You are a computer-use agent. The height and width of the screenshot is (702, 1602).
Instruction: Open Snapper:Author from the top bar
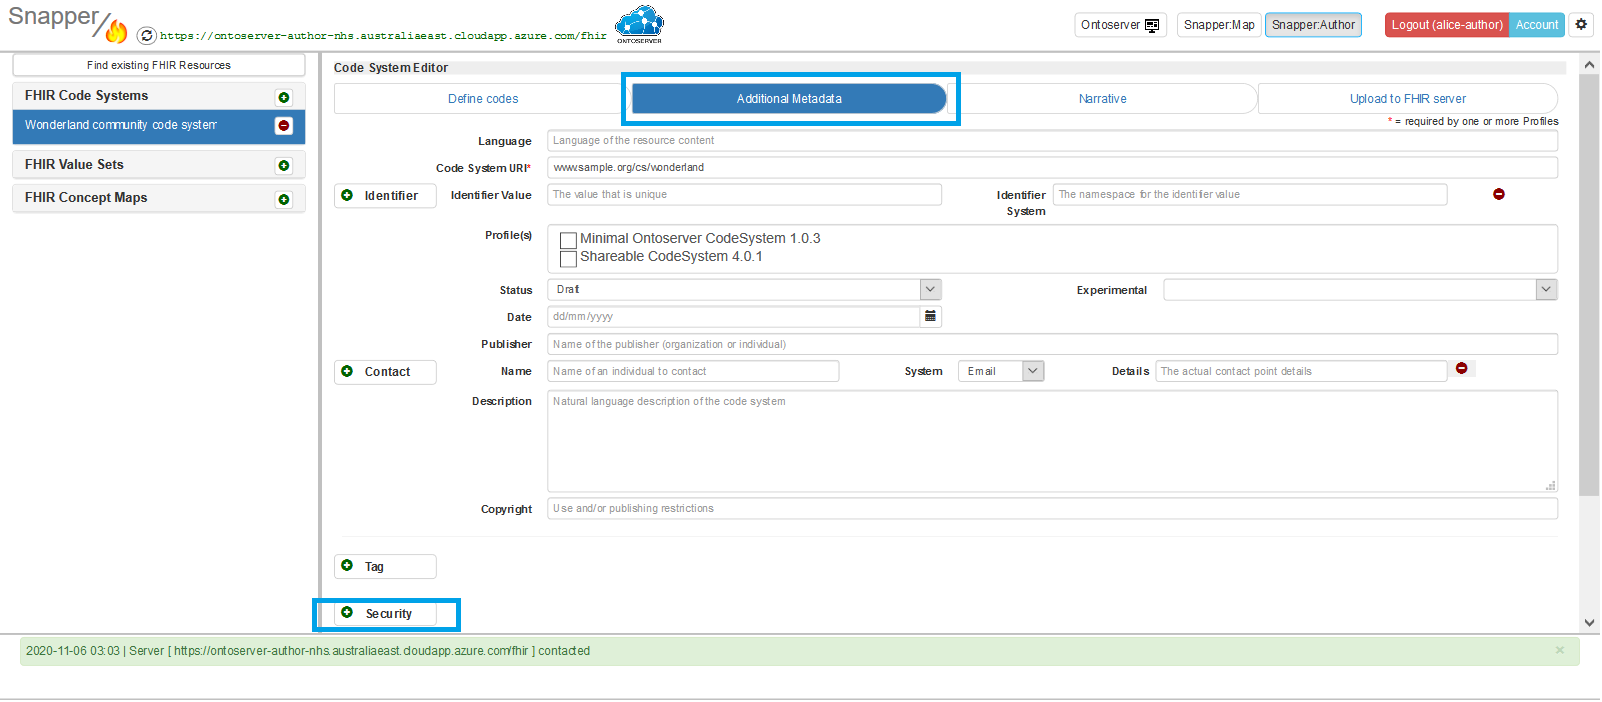1313,25
